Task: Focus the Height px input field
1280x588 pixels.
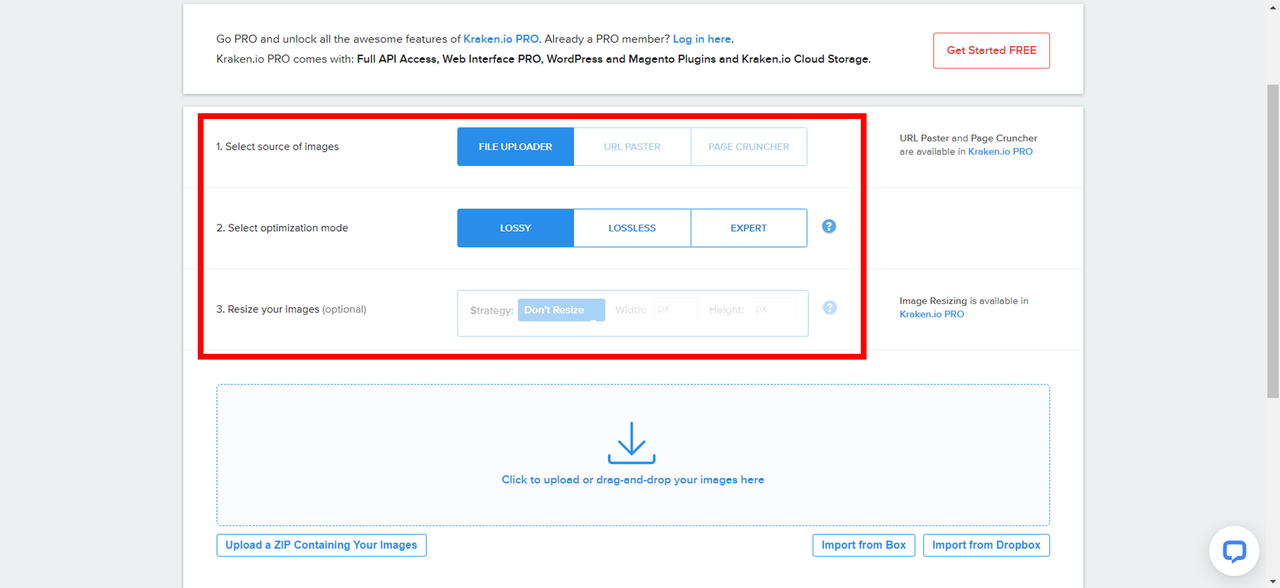Action: [x=775, y=310]
